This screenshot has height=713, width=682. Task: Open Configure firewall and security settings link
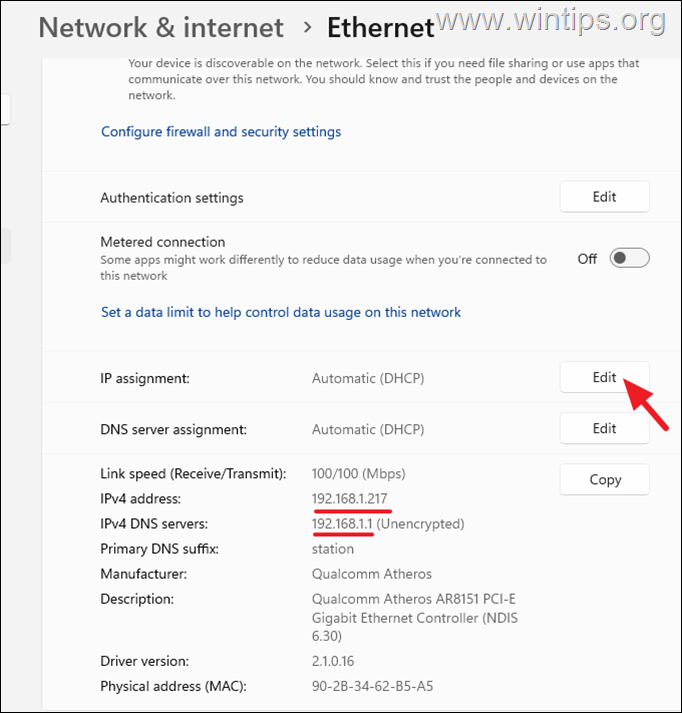pos(221,132)
